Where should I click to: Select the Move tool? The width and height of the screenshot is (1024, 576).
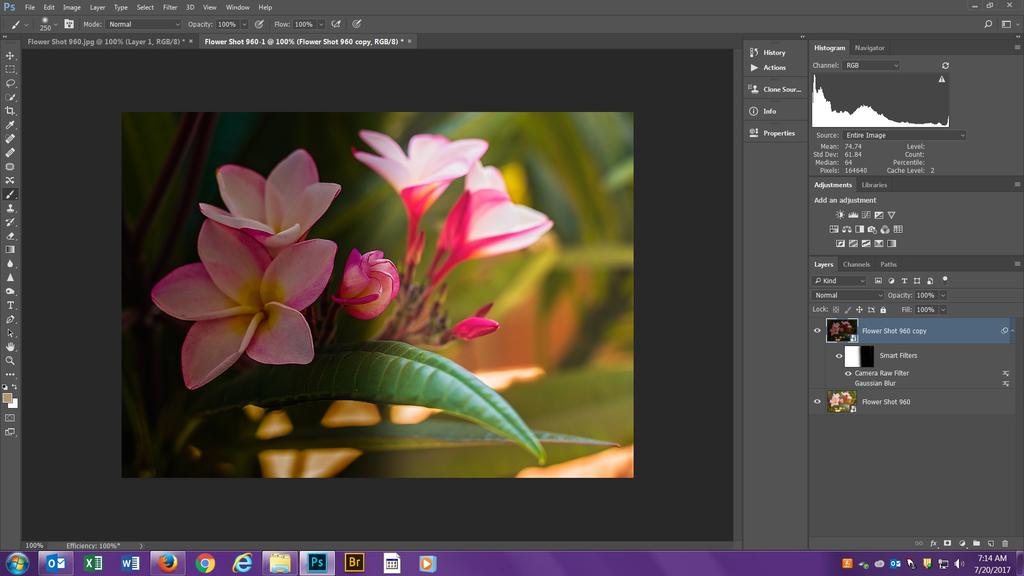pyautogui.click(x=10, y=56)
